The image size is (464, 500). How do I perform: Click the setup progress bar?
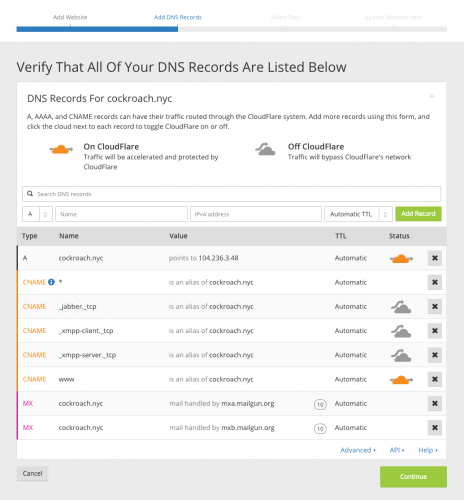coord(232,29)
